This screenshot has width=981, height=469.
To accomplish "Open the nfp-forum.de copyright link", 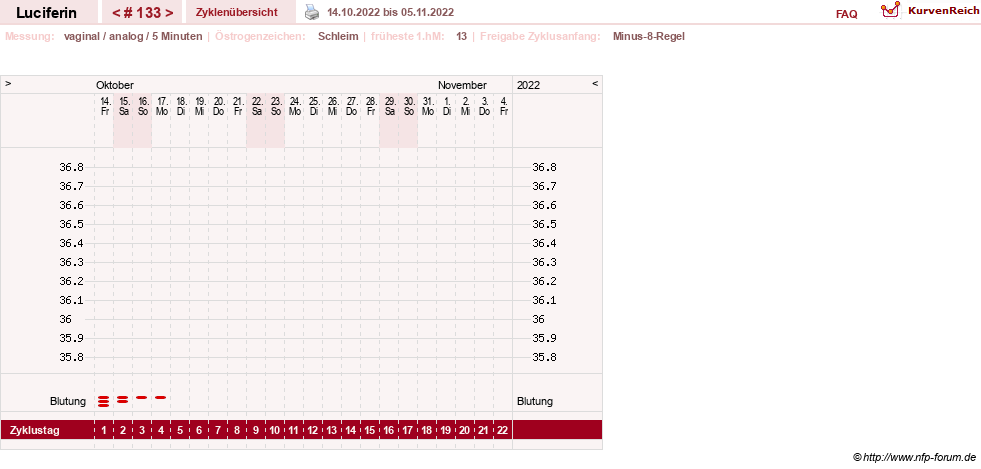I will coord(915,458).
